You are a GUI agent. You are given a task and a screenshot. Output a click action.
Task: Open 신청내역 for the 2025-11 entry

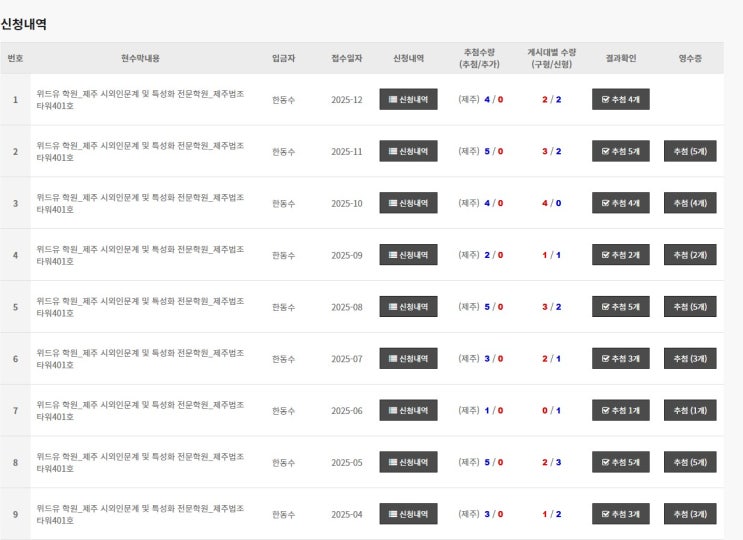point(408,151)
